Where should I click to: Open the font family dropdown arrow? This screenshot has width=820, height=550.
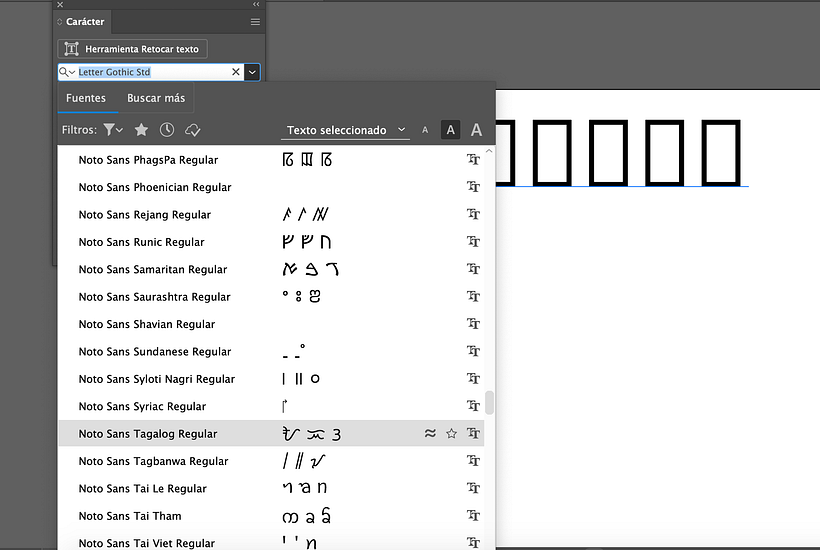click(252, 72)
